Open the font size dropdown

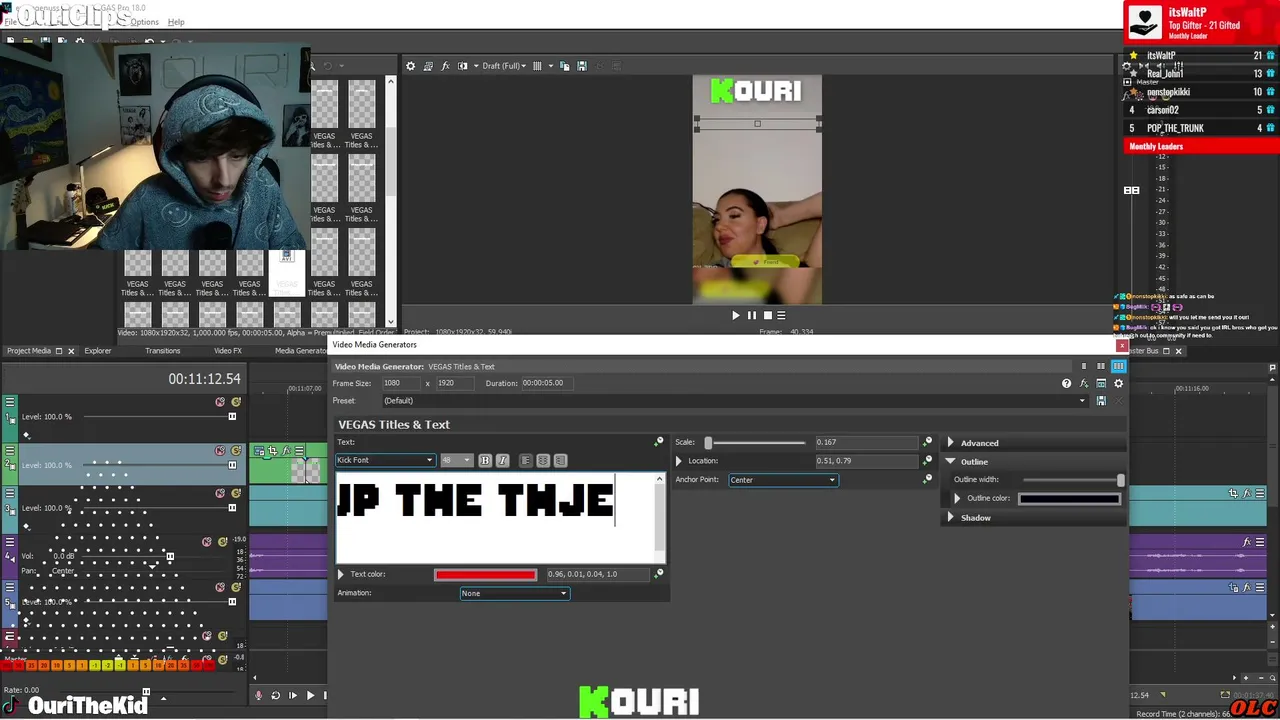pyautogui.click(x=456, y=460)
